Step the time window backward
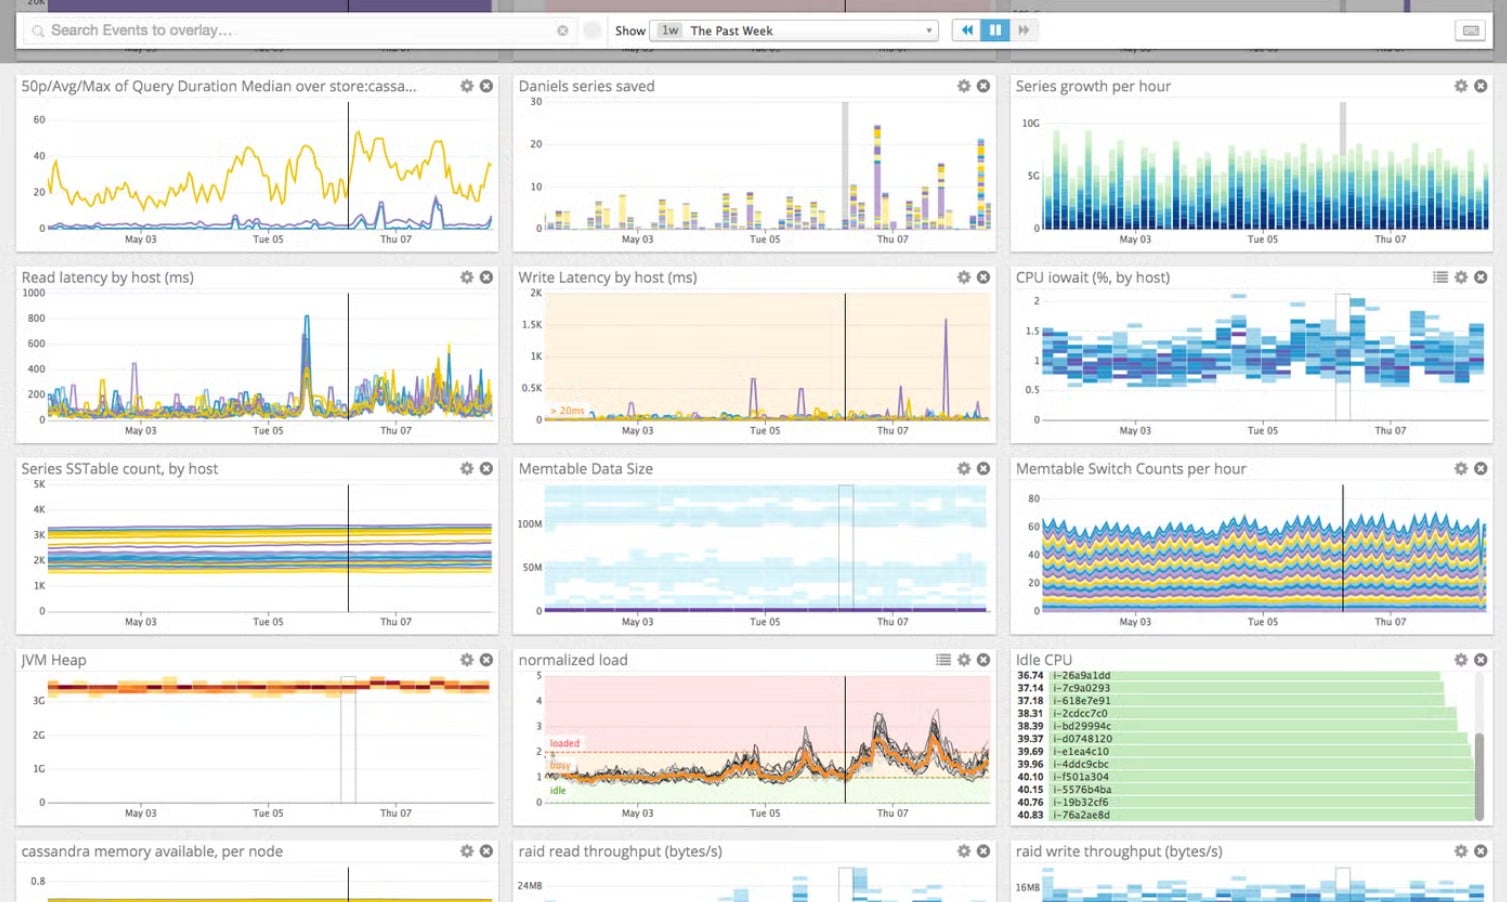Viewport: 1507px width, 902px height. (x=966, y=31)
